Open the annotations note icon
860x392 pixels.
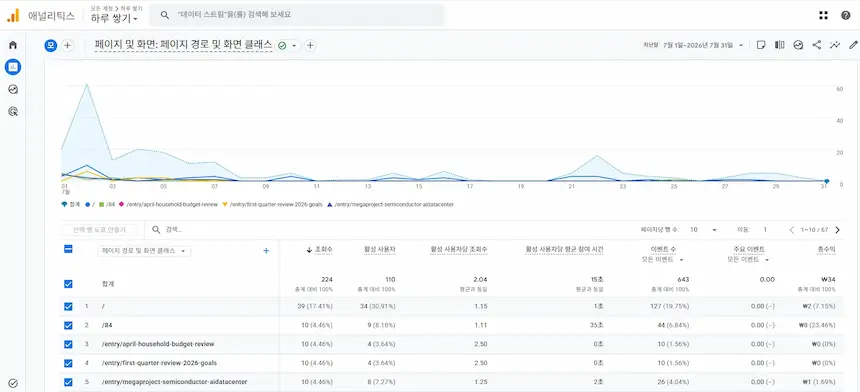click(x=761, y=45)
